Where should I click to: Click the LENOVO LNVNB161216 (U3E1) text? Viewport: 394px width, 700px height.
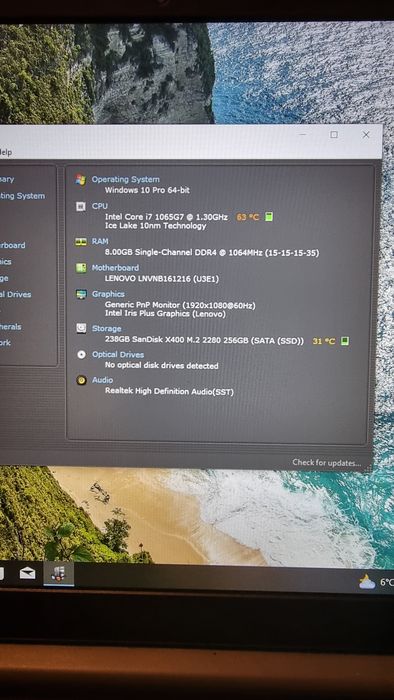(162, 279)
